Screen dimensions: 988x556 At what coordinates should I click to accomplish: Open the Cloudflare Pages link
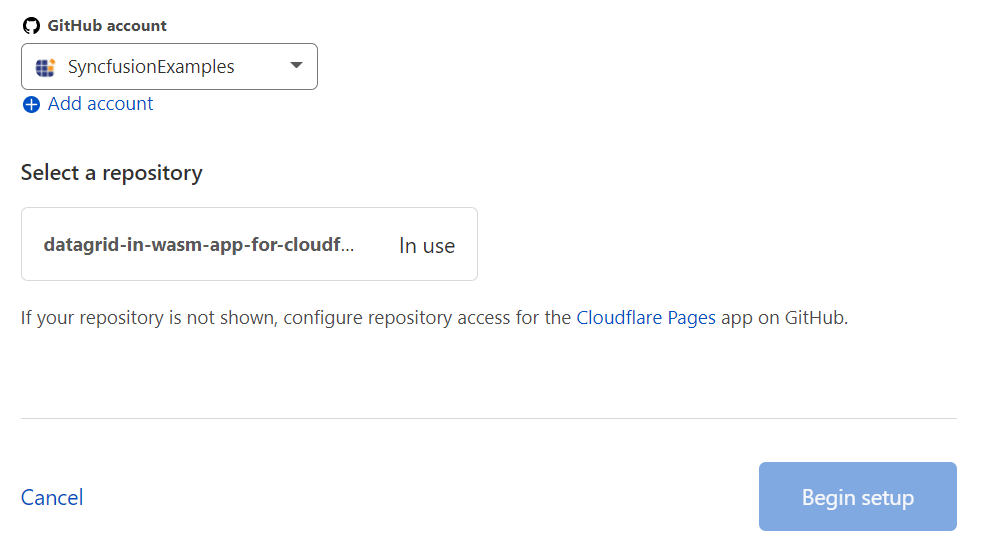646,318
